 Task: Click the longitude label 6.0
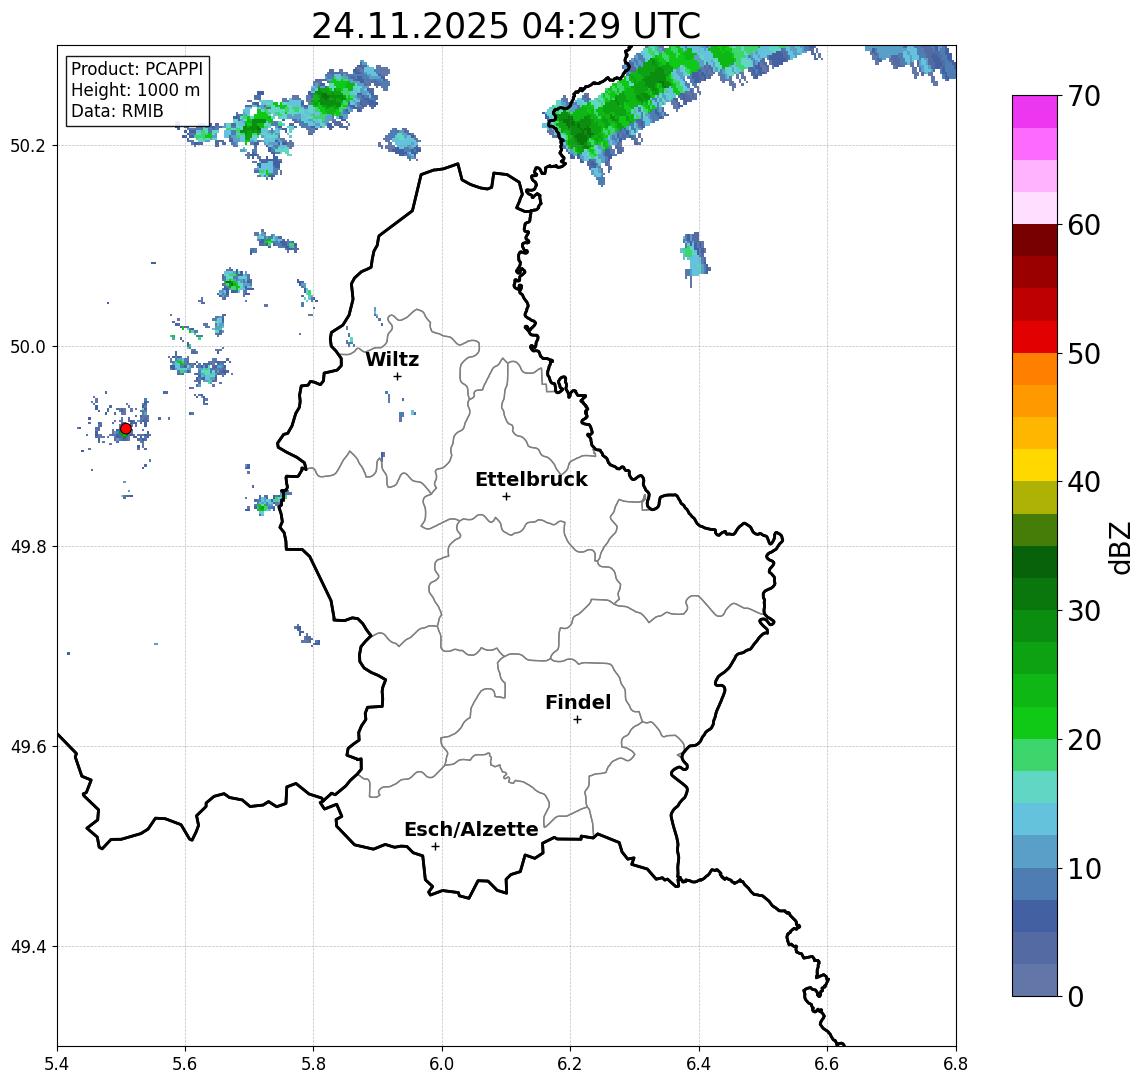pyautogui.click(x=442, y=1064)
